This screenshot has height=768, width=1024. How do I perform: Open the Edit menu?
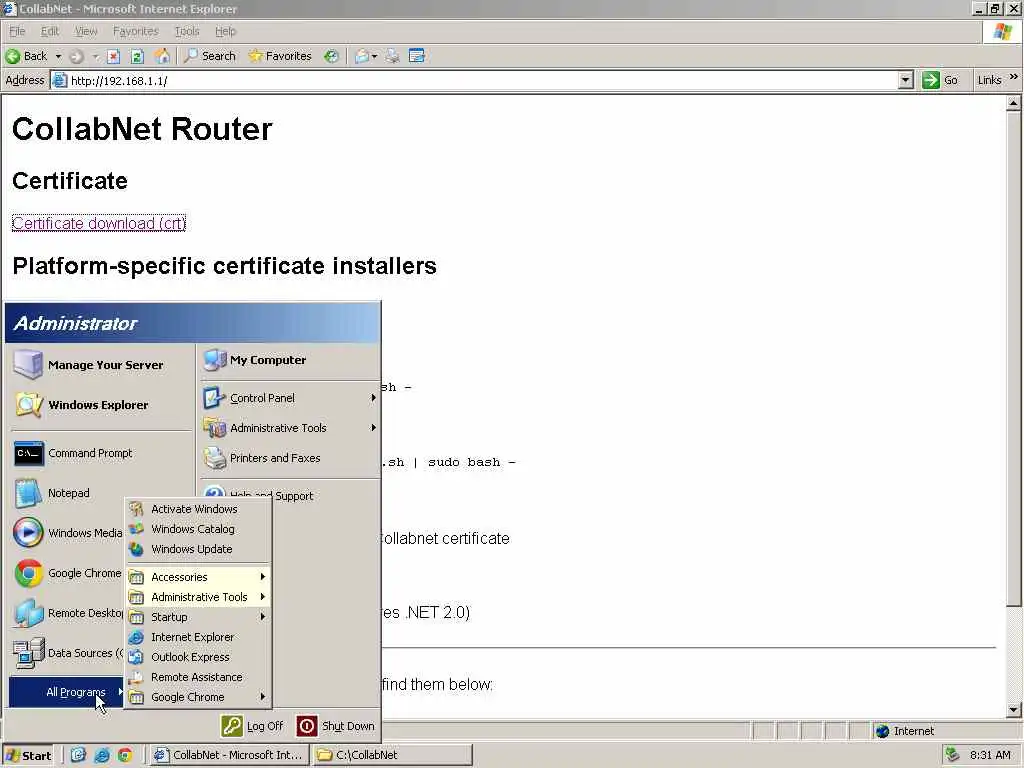coord(50,31)
